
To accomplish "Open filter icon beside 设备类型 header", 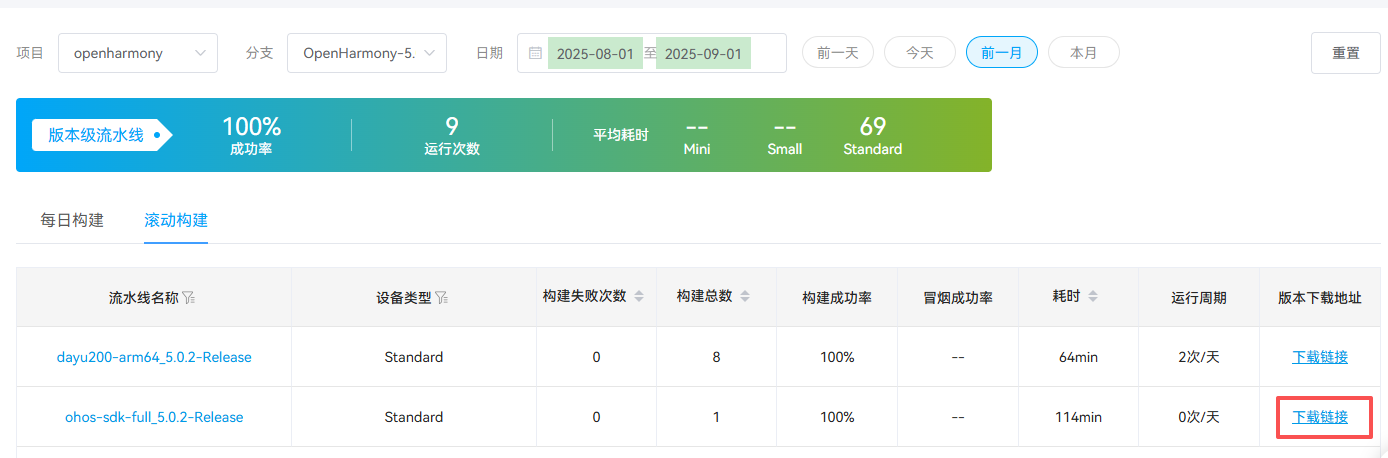I will point(442,297).
